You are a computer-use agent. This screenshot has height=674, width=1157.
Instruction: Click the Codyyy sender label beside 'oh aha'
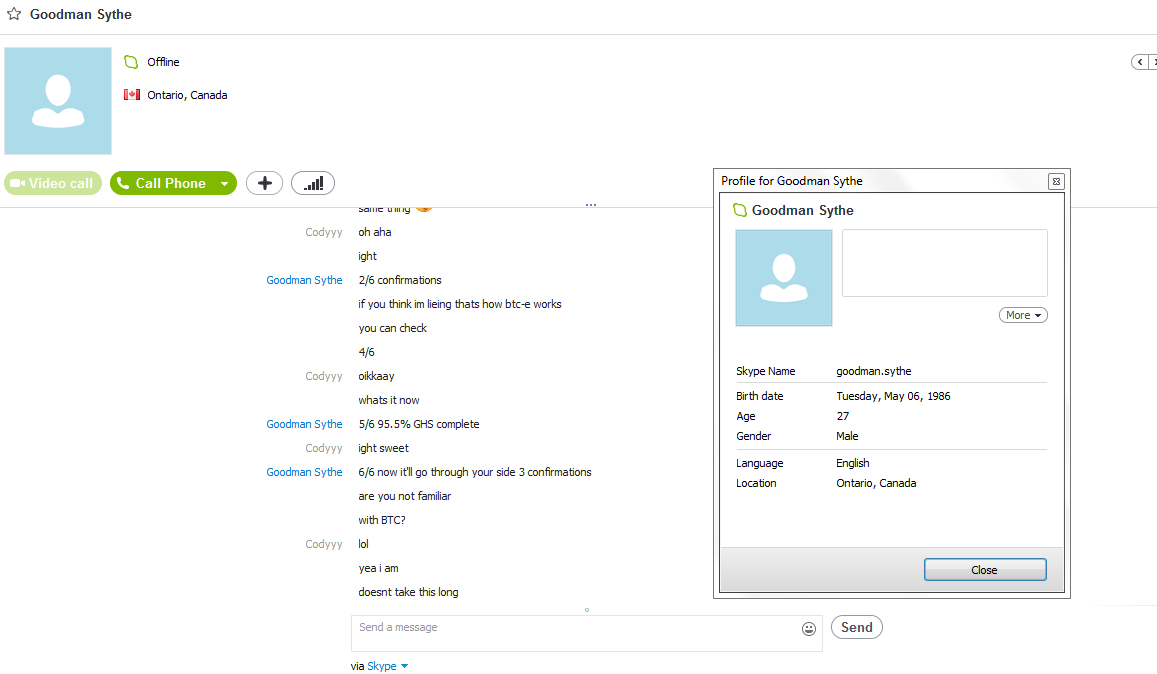(324, 233)
